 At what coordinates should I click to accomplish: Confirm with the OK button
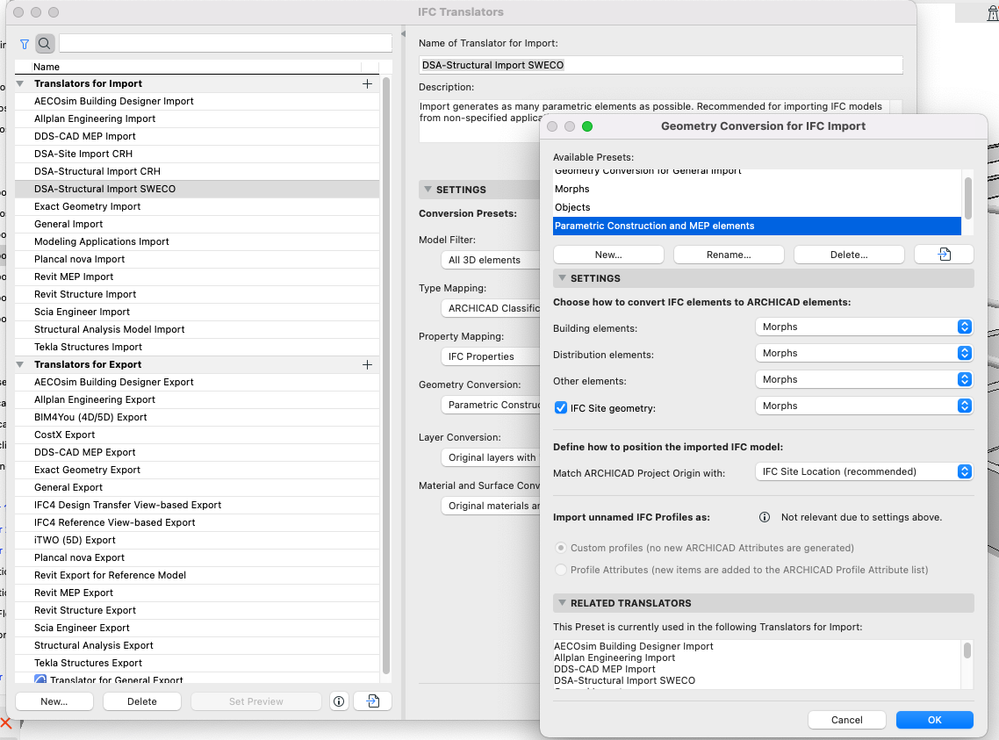pyautogui.click(x=935, y=720)
